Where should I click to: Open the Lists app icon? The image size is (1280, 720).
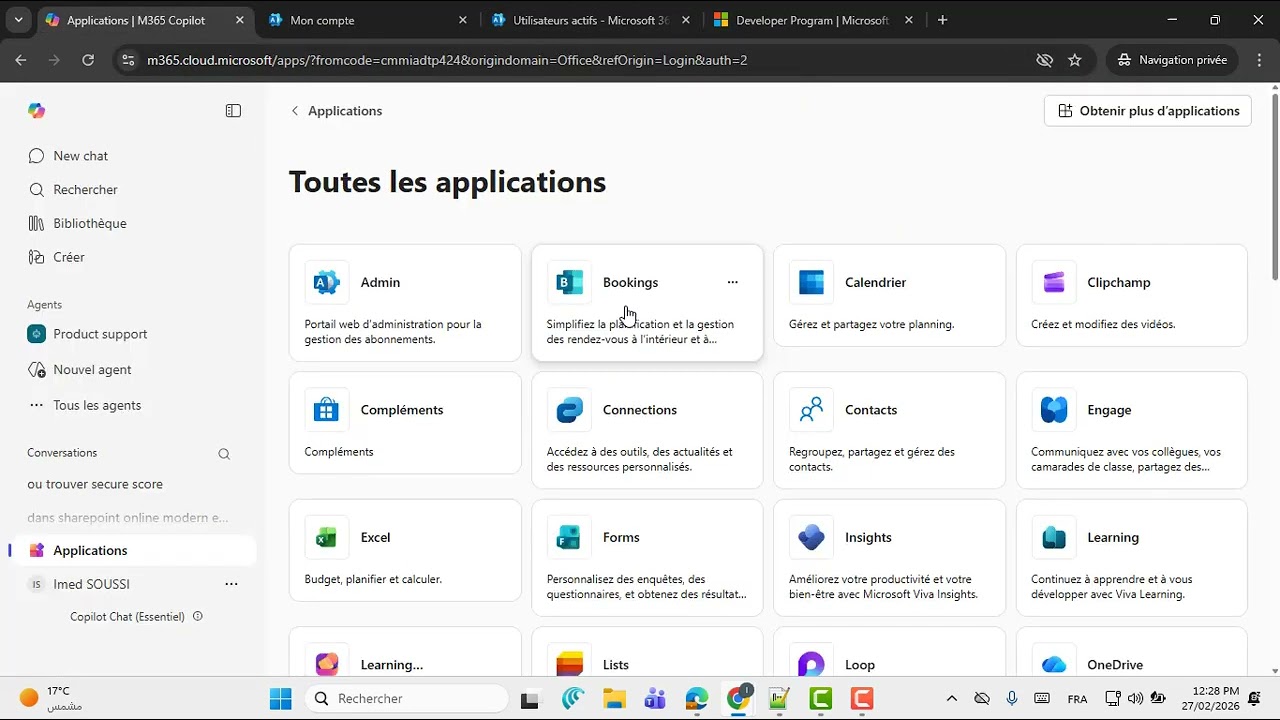(569, 661)
